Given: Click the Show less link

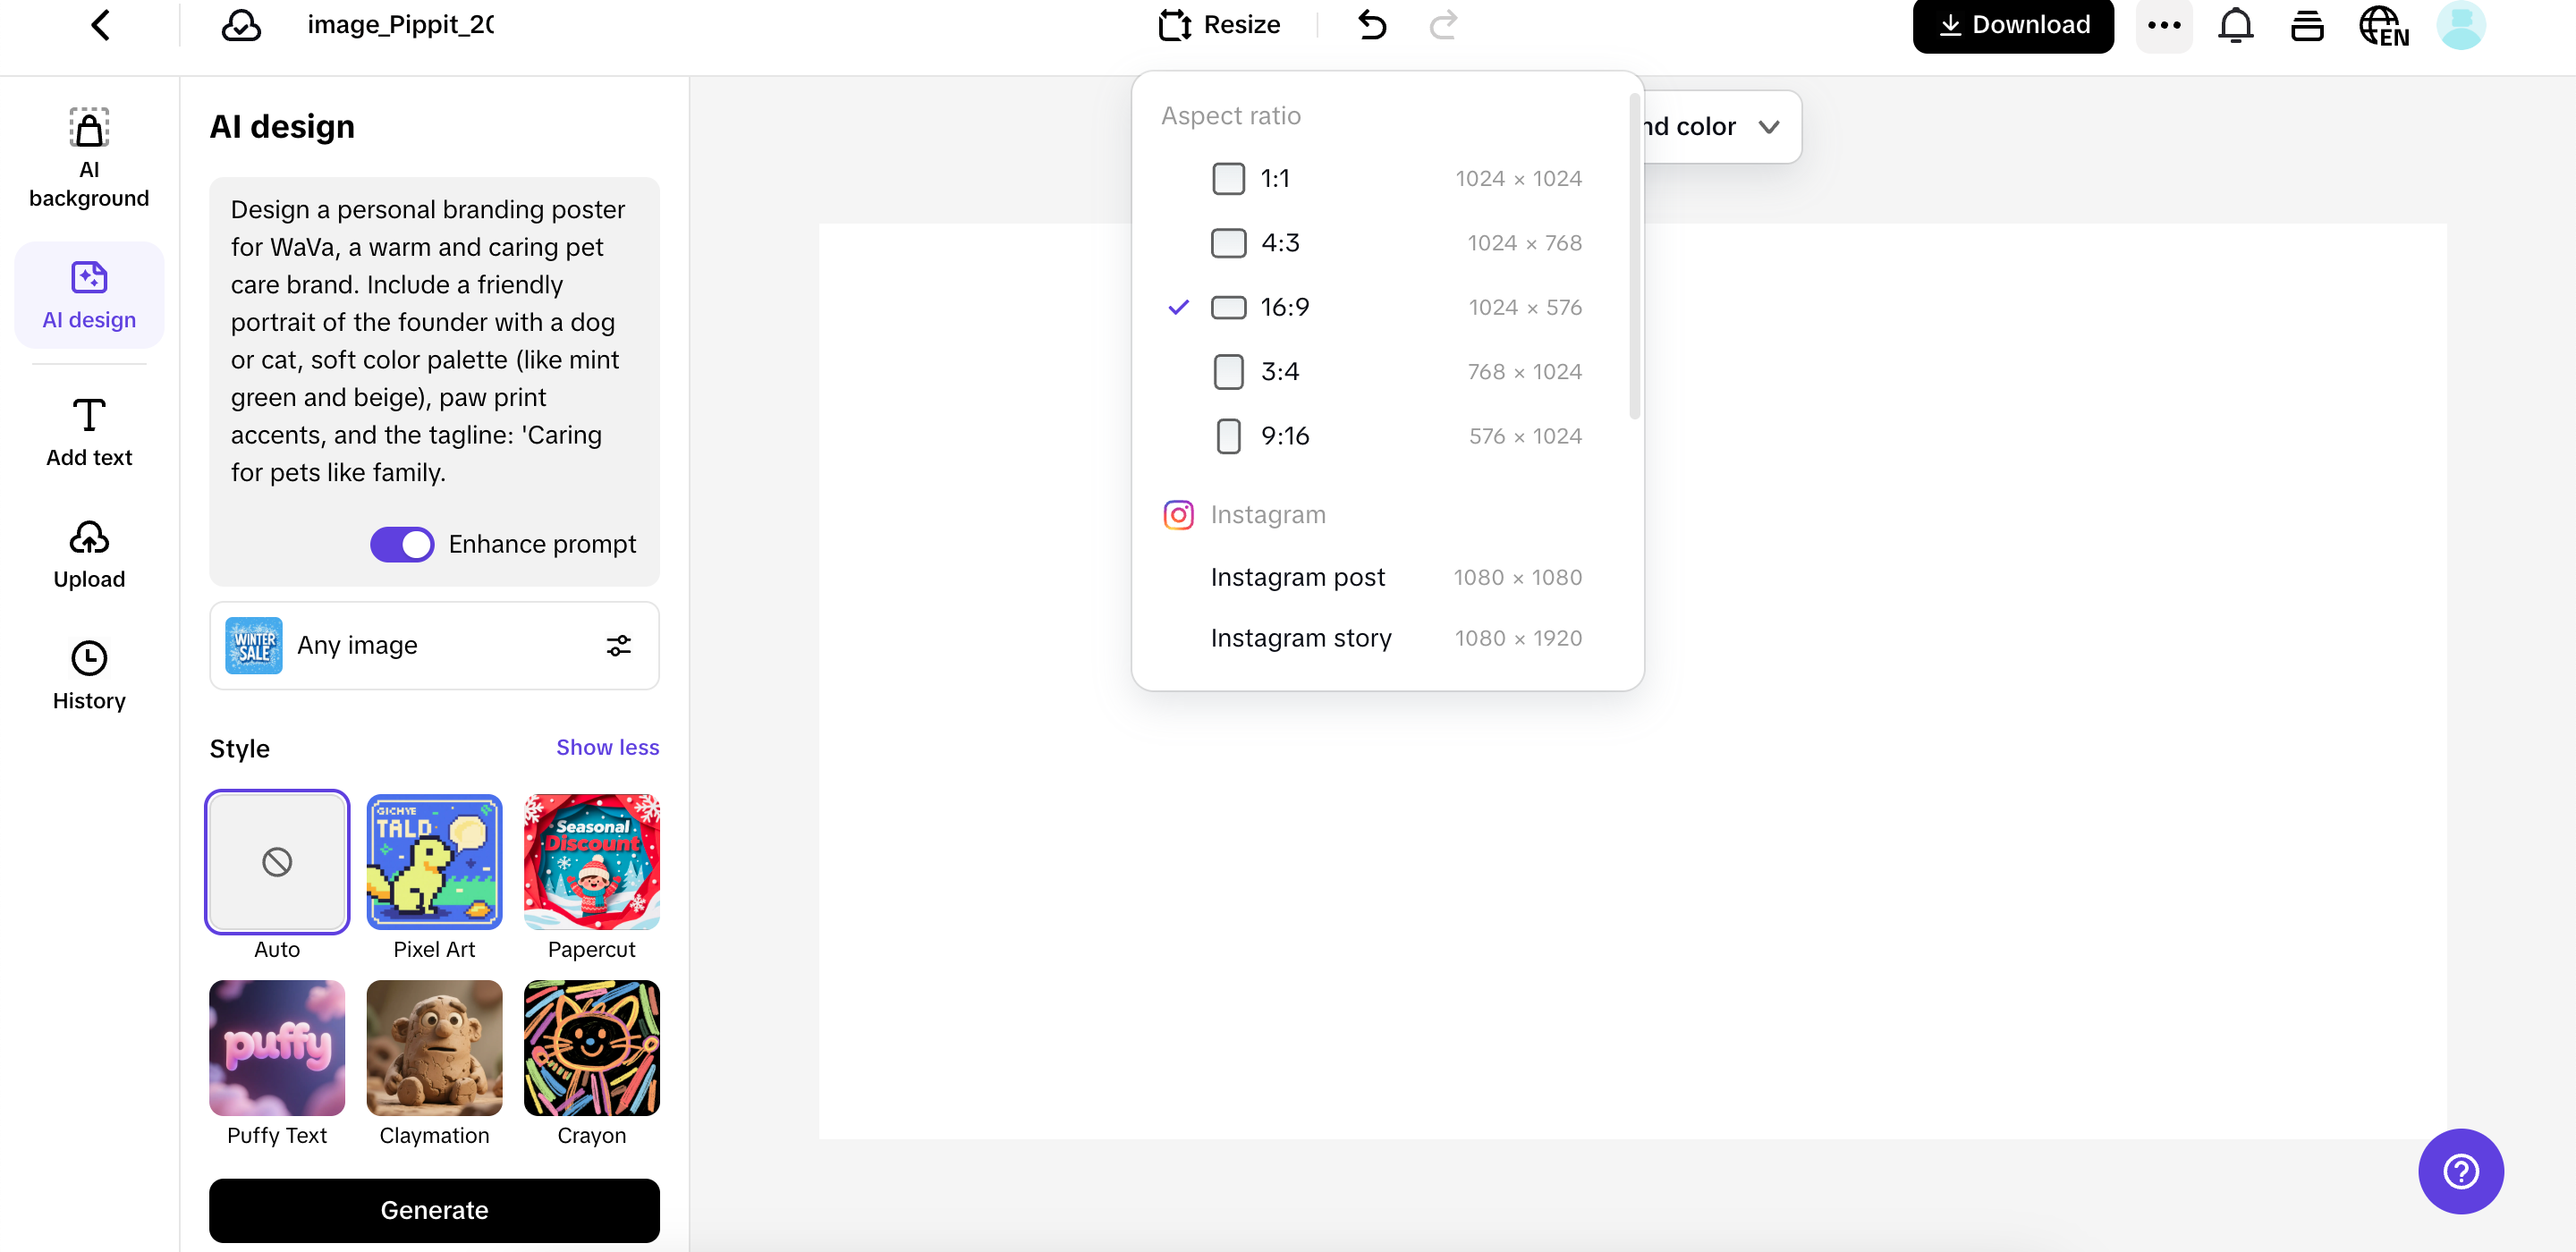Looking at the screenshot, I should click(607, 747).
